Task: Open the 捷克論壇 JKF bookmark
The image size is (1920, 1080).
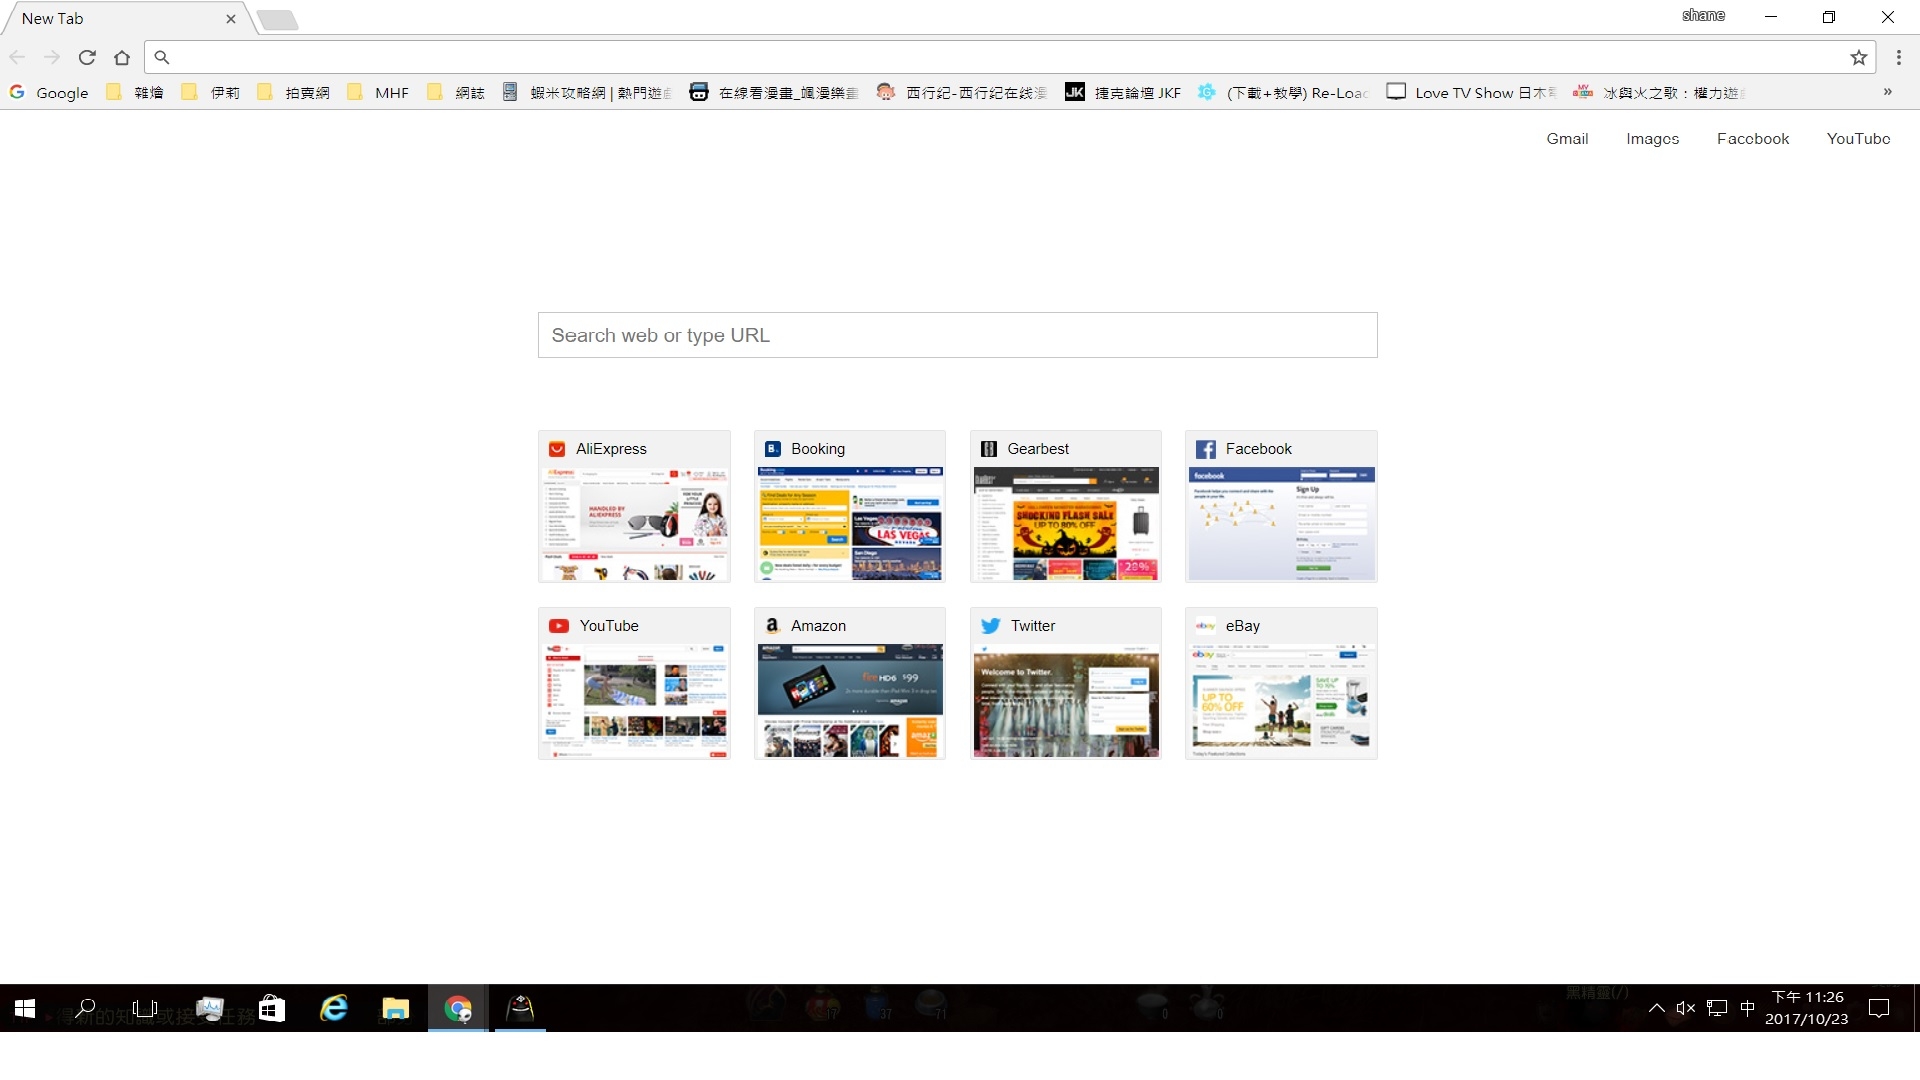Action: 1123,92
